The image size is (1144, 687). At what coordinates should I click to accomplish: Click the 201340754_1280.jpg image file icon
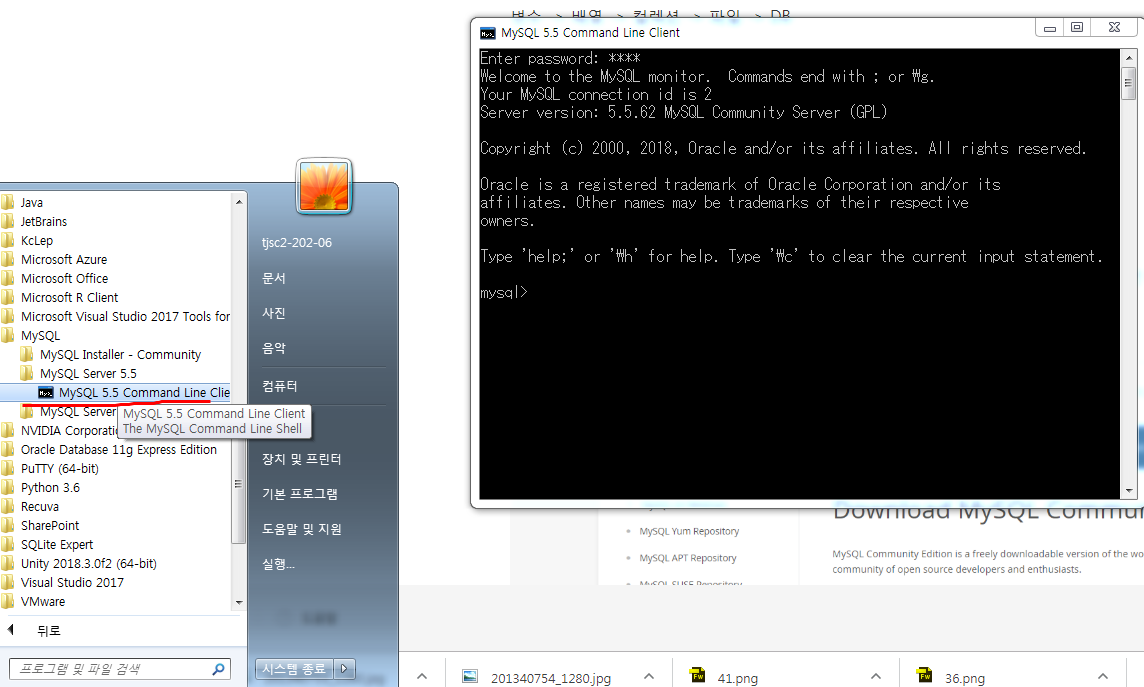470,677
